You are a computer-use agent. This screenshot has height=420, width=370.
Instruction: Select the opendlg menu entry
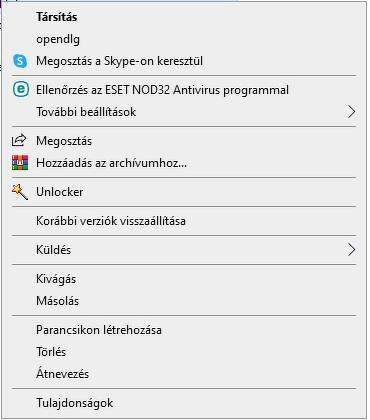coord(184,39)
